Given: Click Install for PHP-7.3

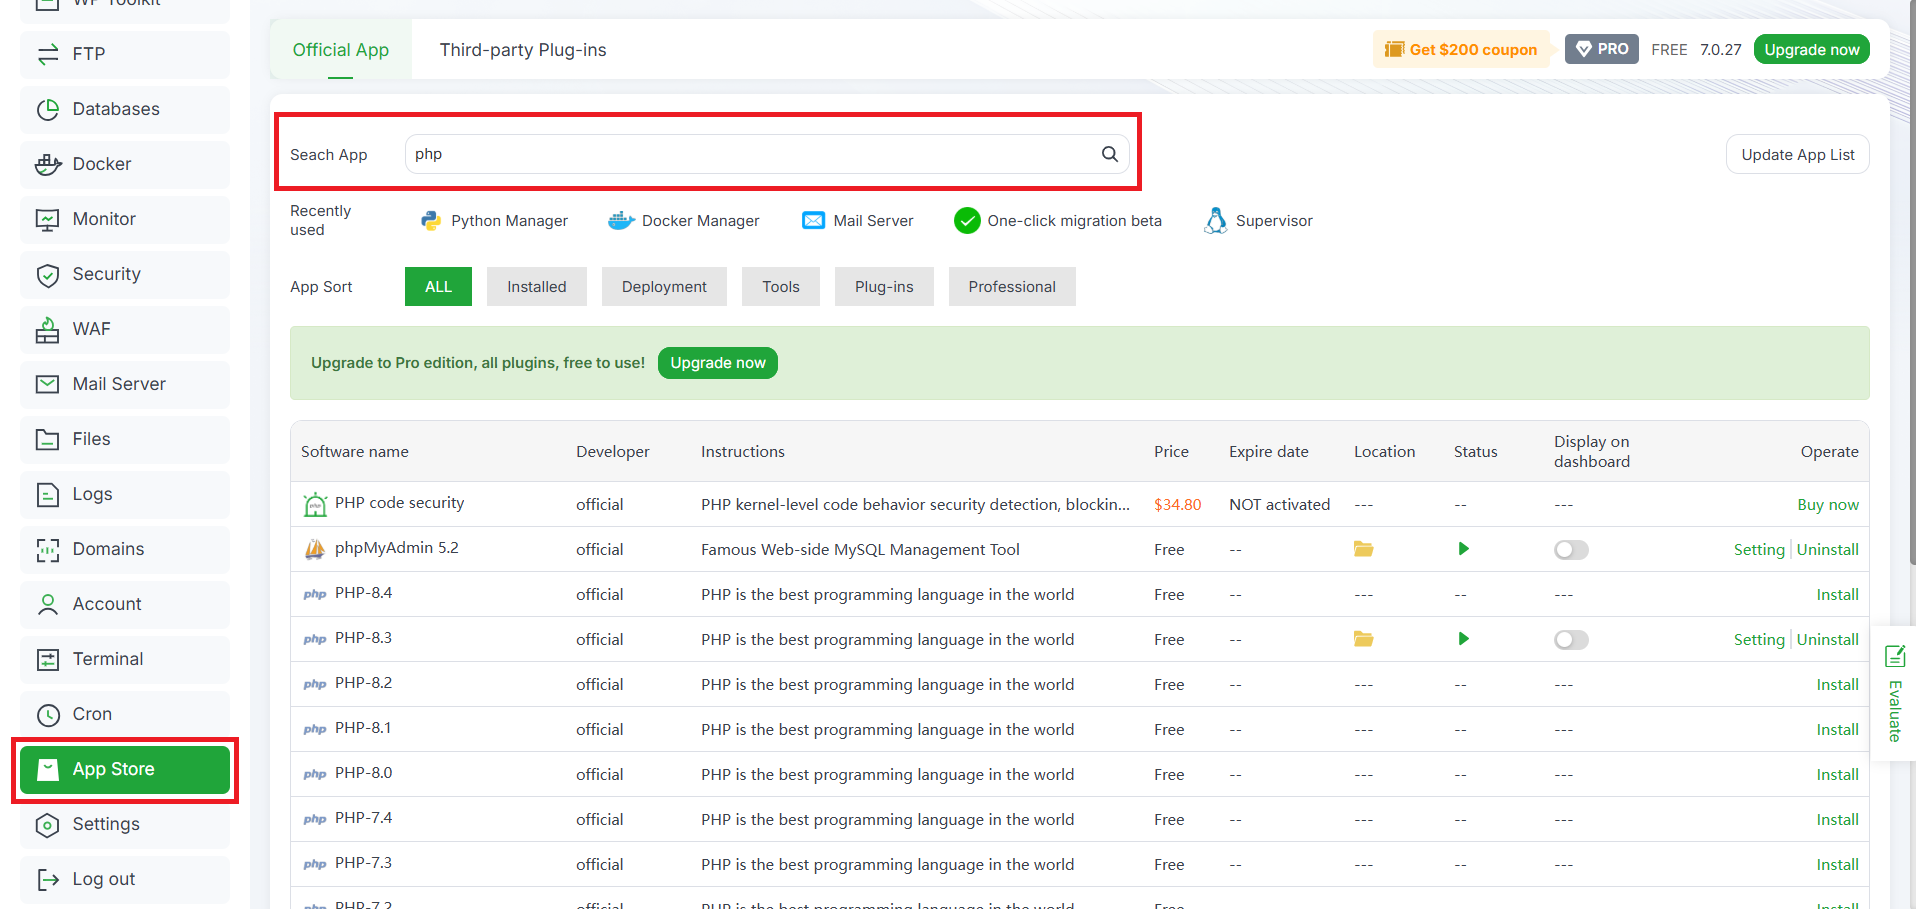Looking at the screenshot, I should [1838, 865].
